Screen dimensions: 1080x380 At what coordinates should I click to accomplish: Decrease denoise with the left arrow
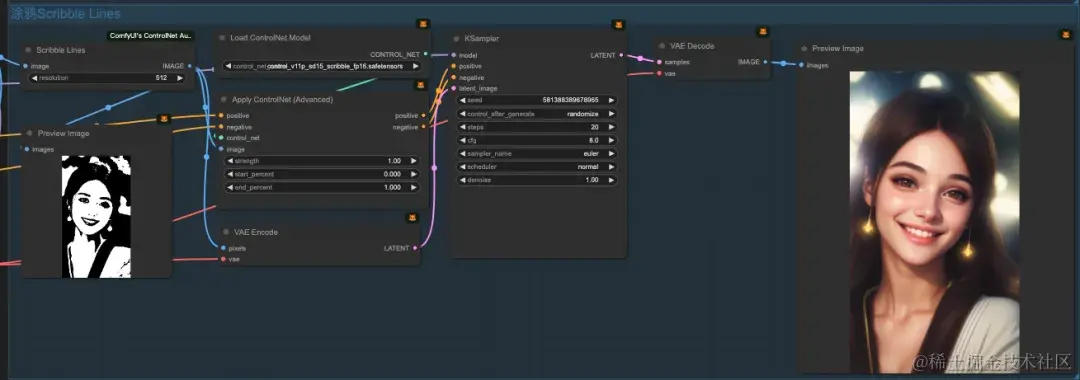[x=463, y=180]
